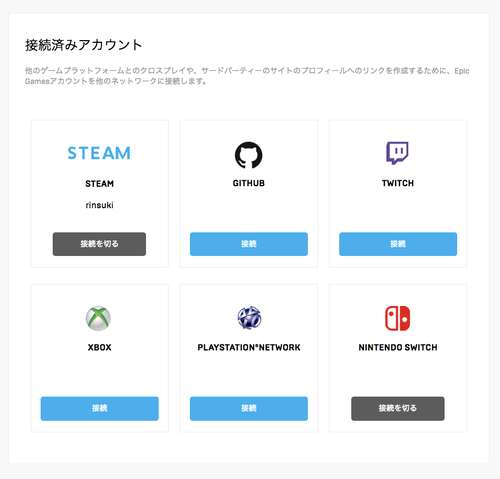500x479 pixels.
Task: Click the STEAM card label
Action: 99,184
